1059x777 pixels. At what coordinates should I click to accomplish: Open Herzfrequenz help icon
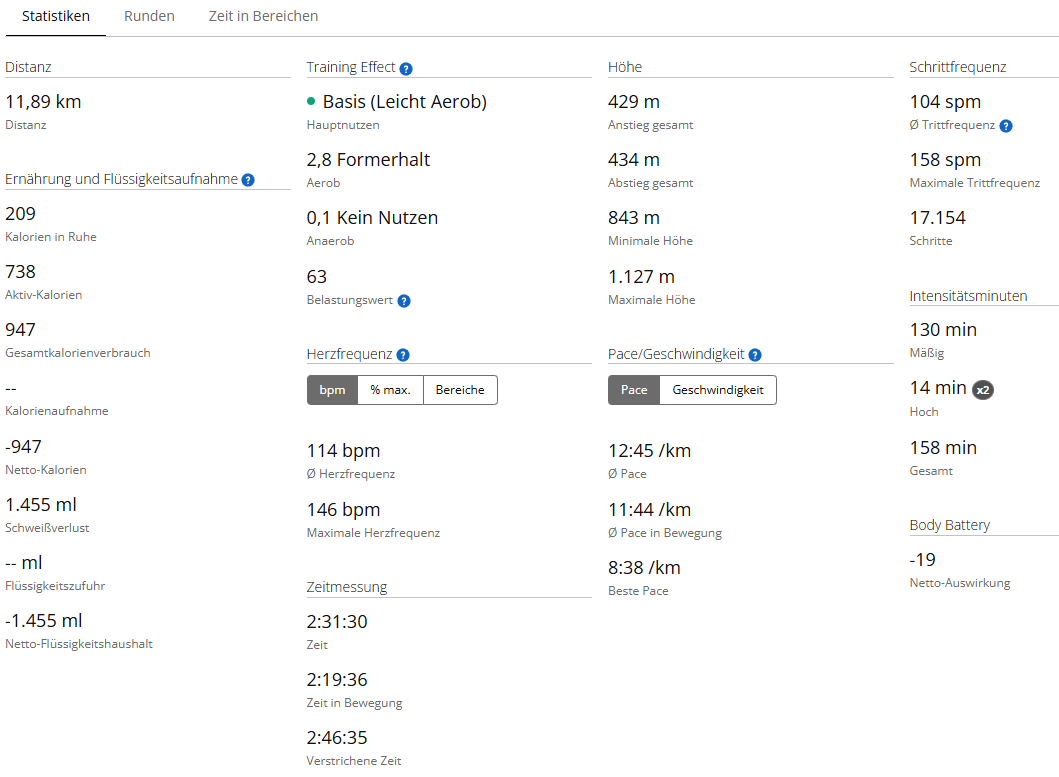tap(403, 355)
